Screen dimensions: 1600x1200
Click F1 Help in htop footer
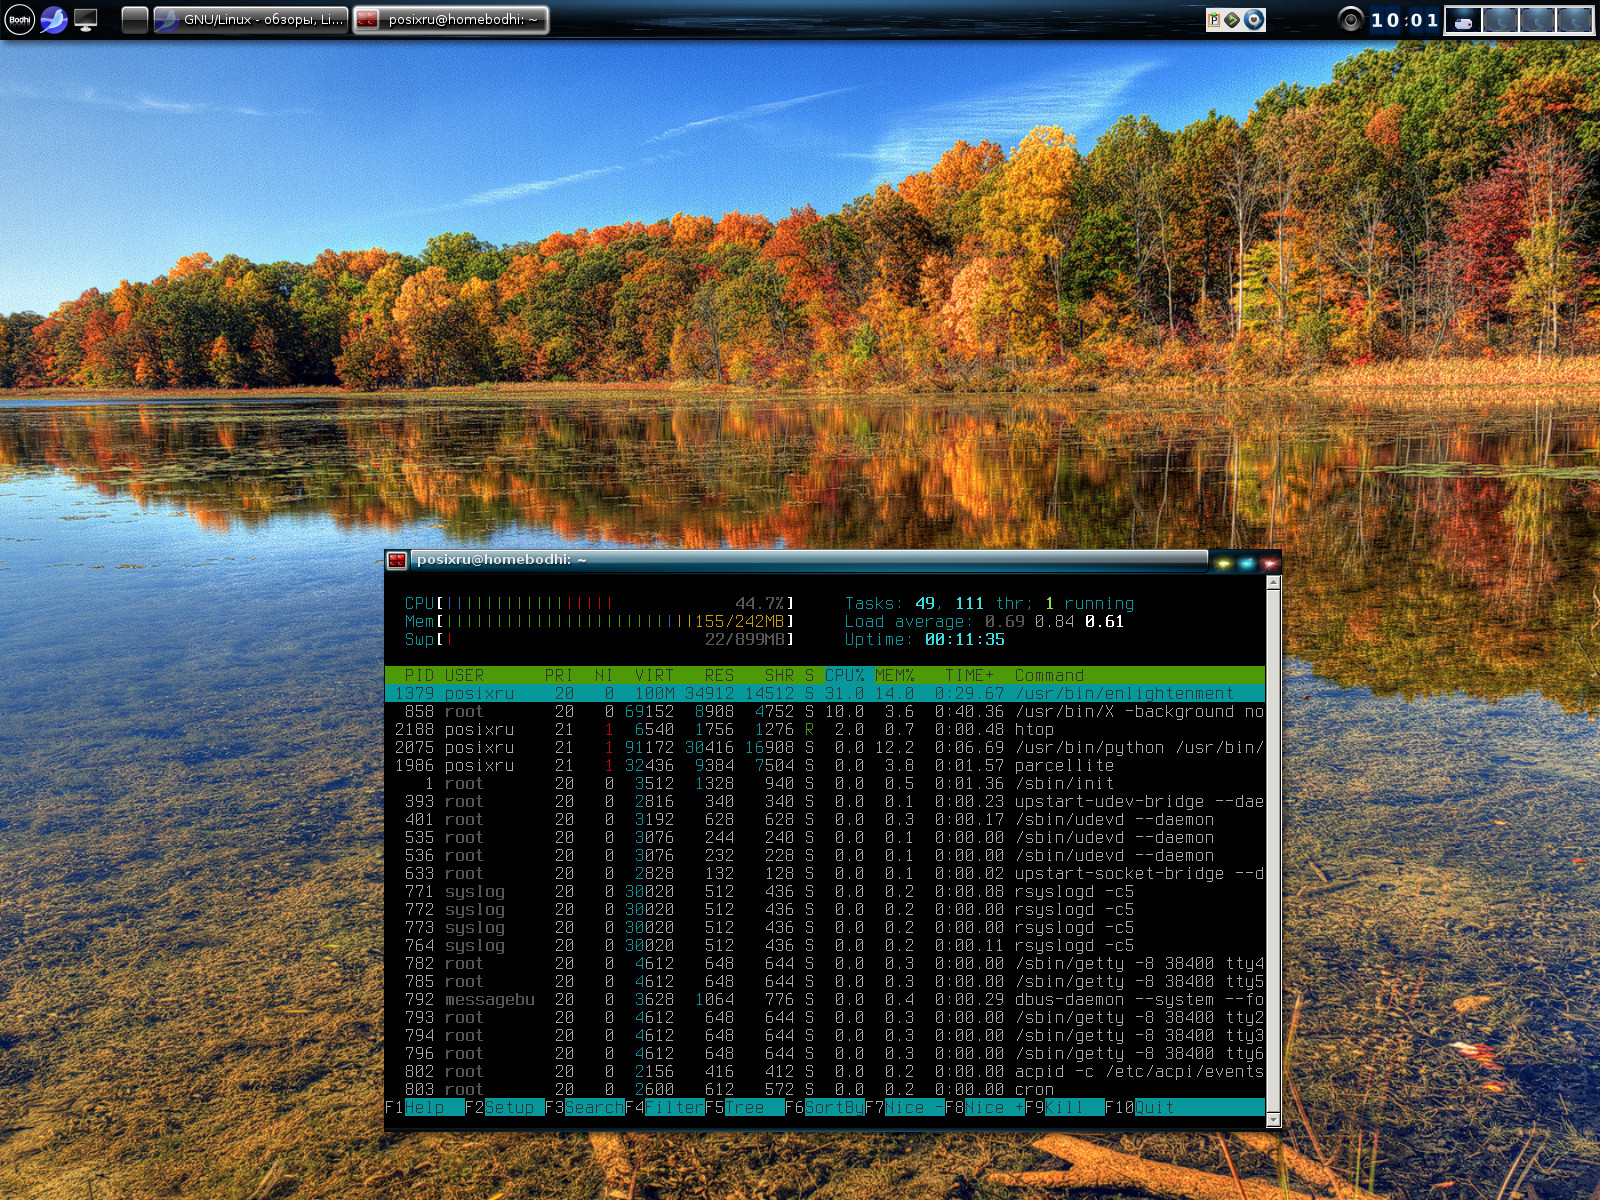(x=425, y=1107)
